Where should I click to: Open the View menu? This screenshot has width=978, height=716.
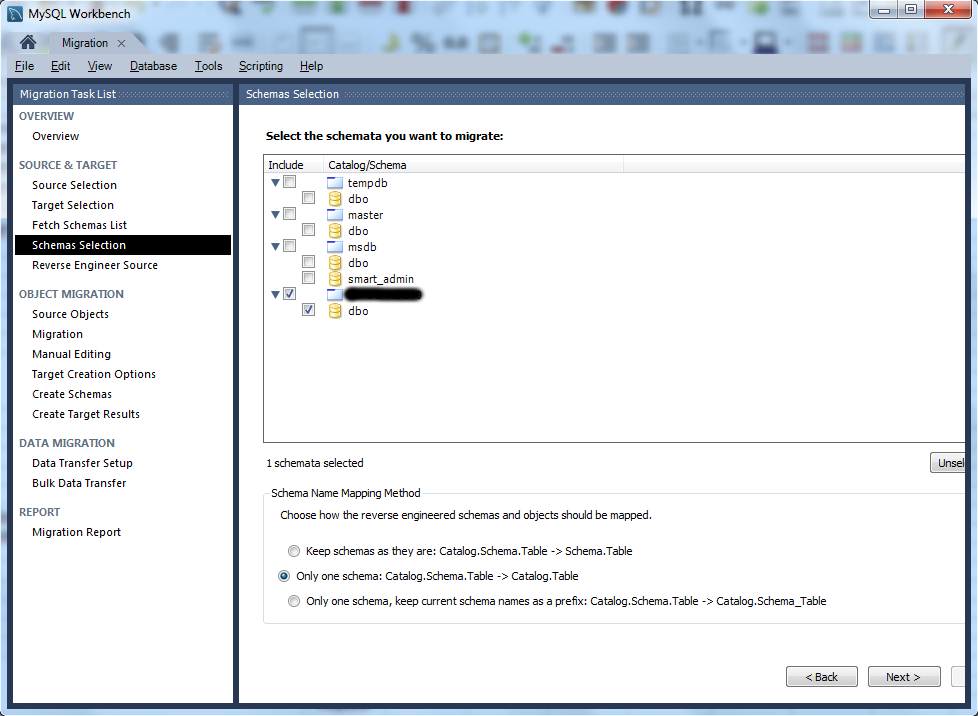click(100, 66)
